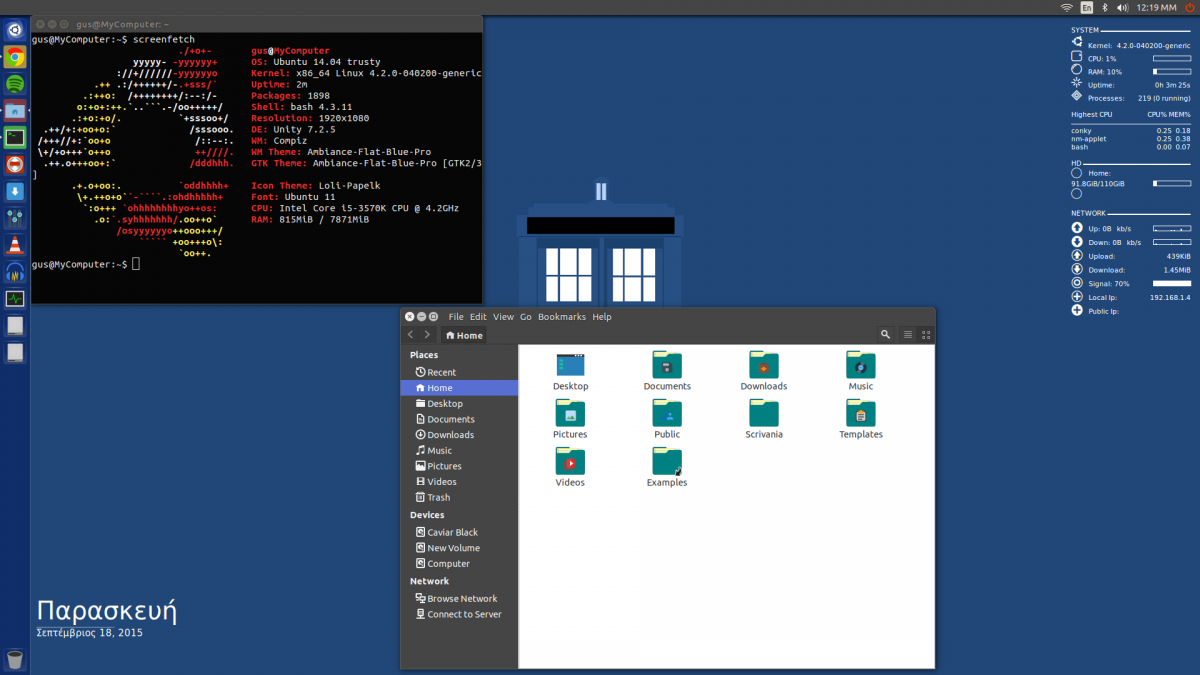Select Music in the sidebar
This screenshot has height=675, width=1200.
[459, 451]
